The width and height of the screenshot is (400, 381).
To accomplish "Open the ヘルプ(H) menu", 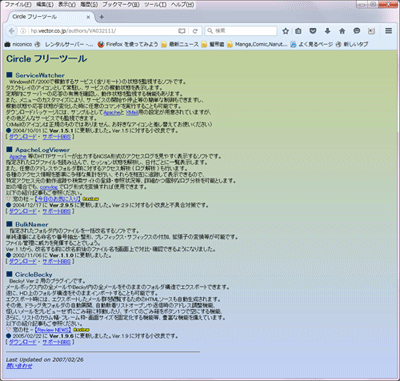I will click(x=182, y=5).
